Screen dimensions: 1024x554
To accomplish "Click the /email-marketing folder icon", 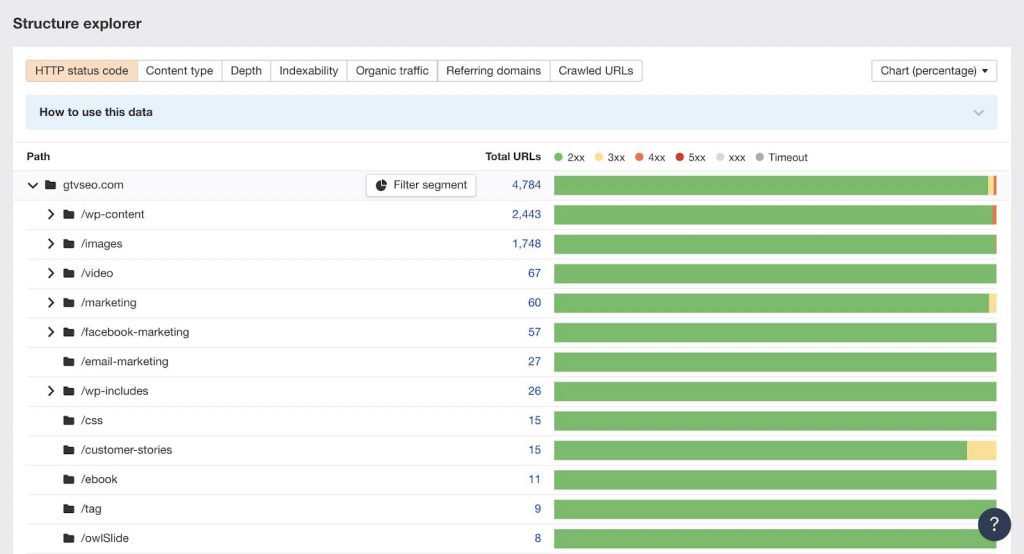I will [x=69, y=362].
